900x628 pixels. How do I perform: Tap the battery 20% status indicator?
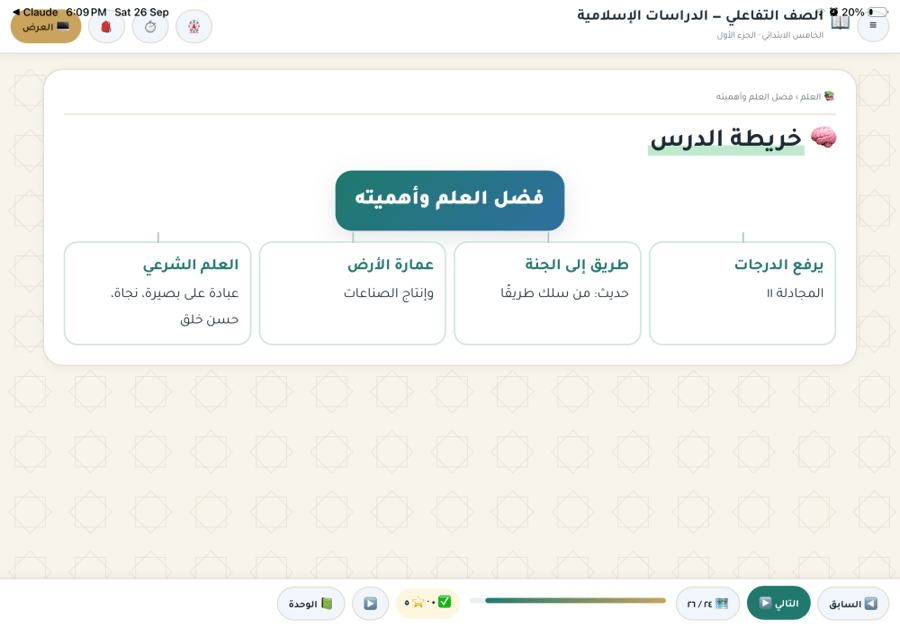click(864, 12)
